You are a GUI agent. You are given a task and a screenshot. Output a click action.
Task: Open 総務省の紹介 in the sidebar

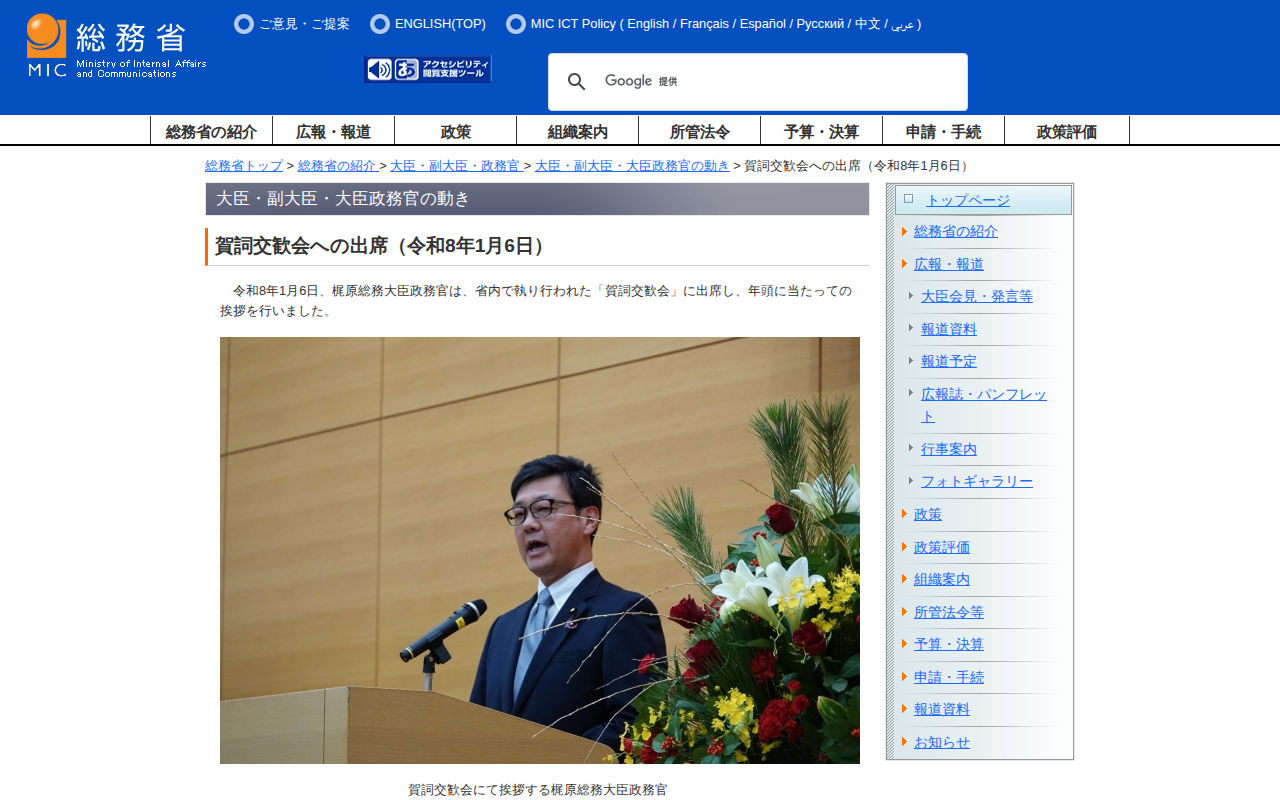coord(955,231)
